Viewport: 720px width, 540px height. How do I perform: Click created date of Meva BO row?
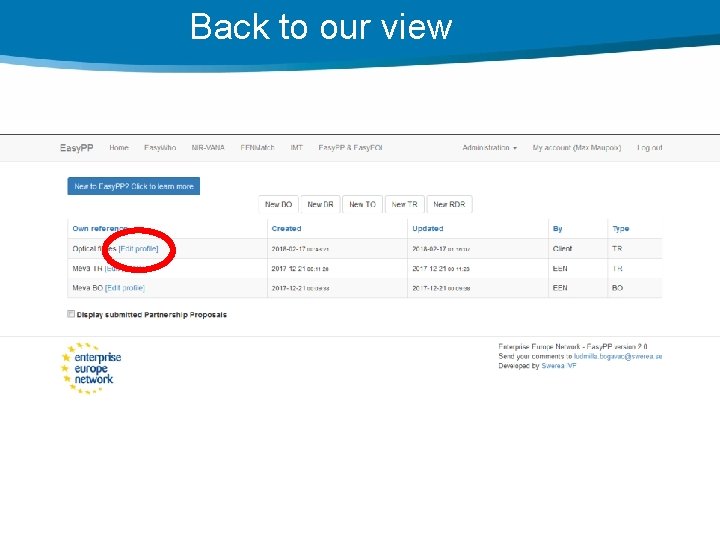(300, 288)
